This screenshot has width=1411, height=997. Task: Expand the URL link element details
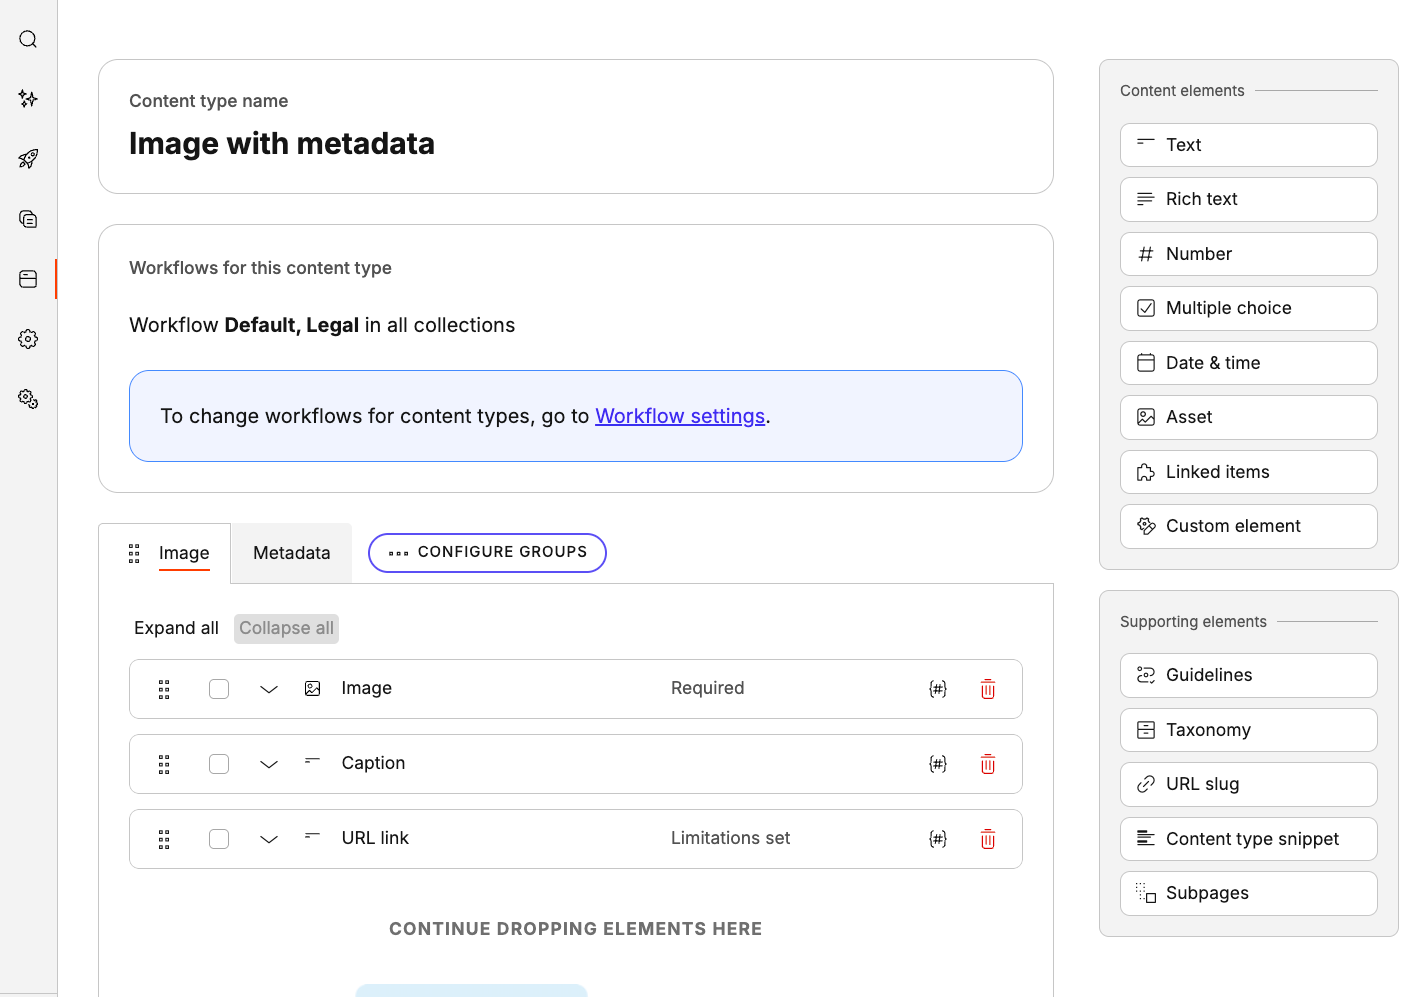point(268,839)
